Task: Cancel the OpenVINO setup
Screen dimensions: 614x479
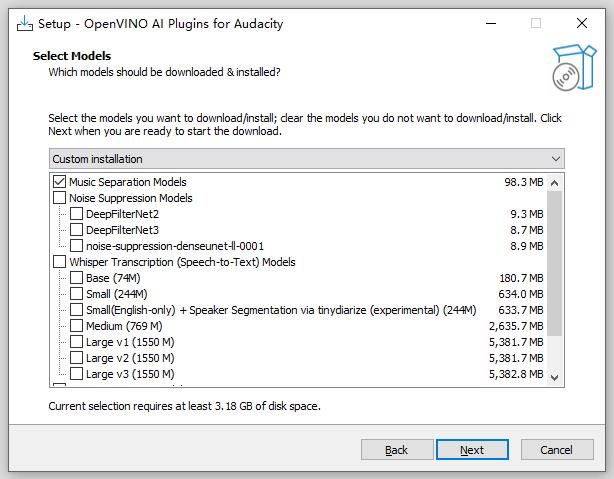Action: pyautogui.click(x=557, y=450)
